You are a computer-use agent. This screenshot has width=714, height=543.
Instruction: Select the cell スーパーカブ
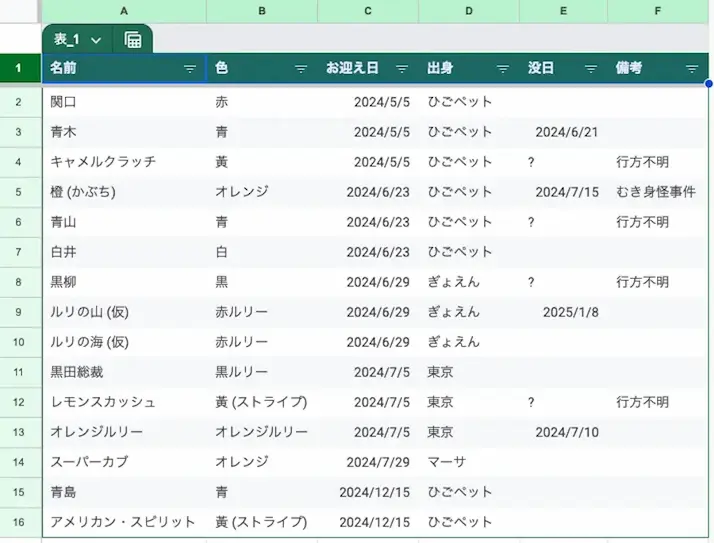[124, 462]
